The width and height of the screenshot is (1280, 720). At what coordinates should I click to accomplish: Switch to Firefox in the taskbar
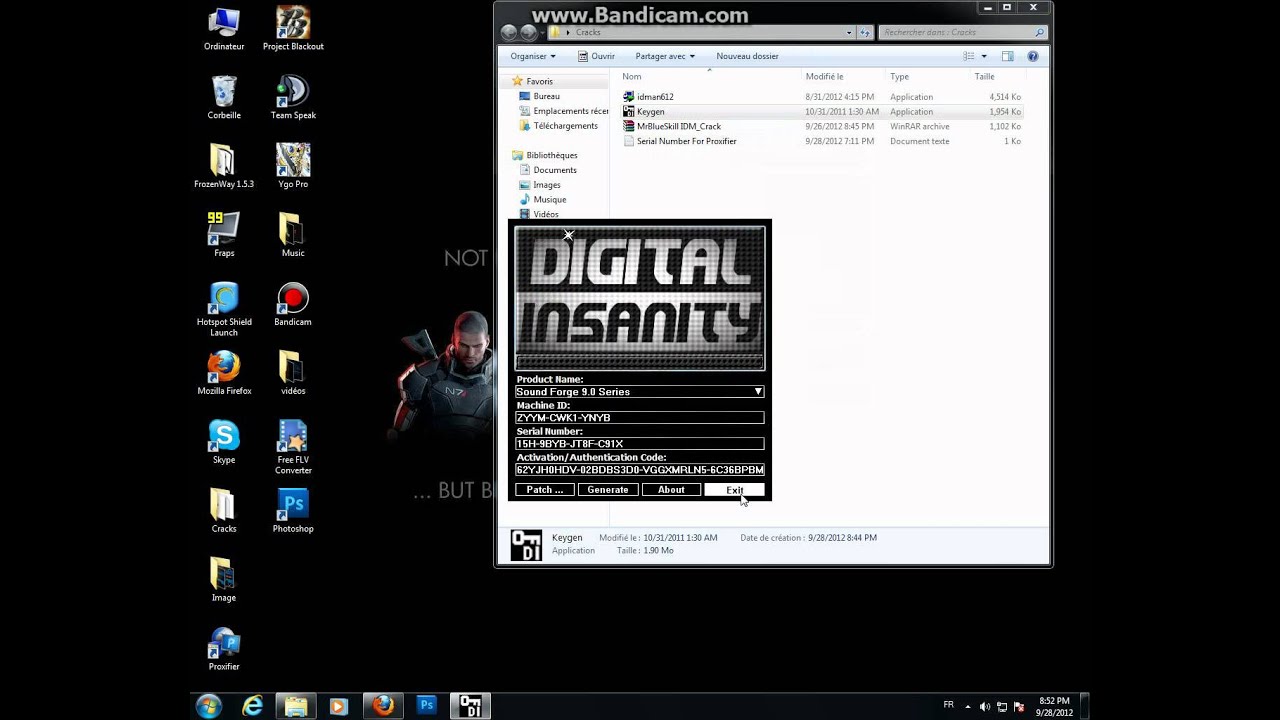click(383, 706)
